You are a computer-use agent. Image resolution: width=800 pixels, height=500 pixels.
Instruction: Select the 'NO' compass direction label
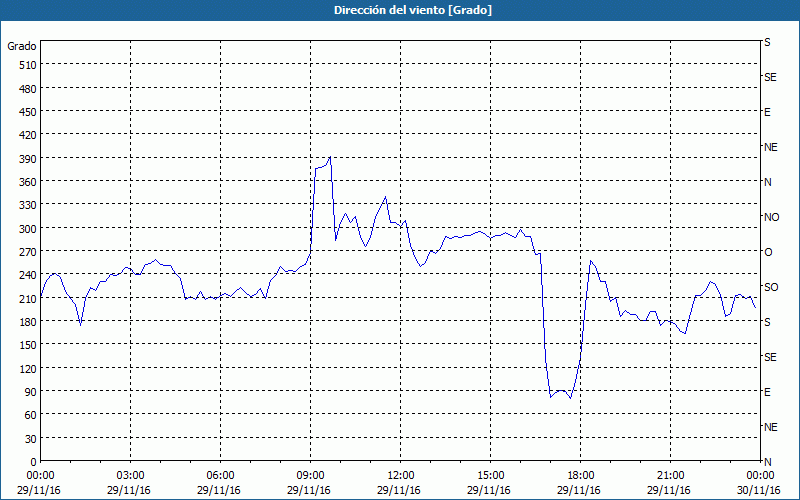(x=771, y=217)
